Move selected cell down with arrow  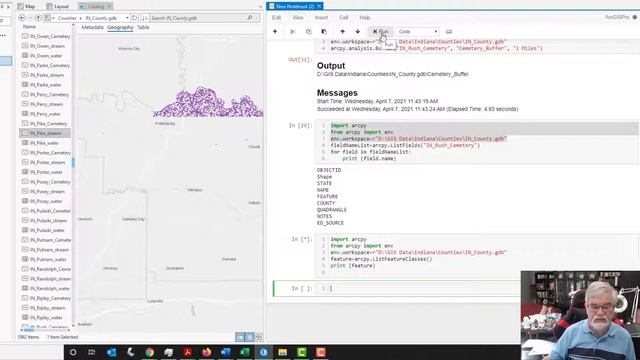click(x=358, y=31)
